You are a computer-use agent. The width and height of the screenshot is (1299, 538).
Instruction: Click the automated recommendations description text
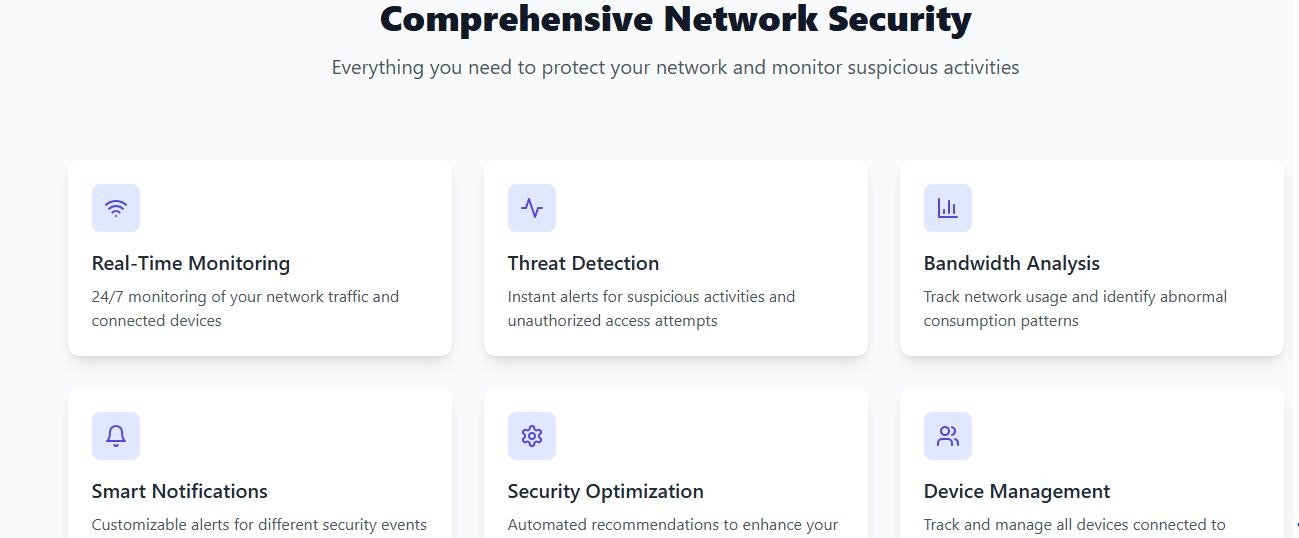[x=673, y=525]
